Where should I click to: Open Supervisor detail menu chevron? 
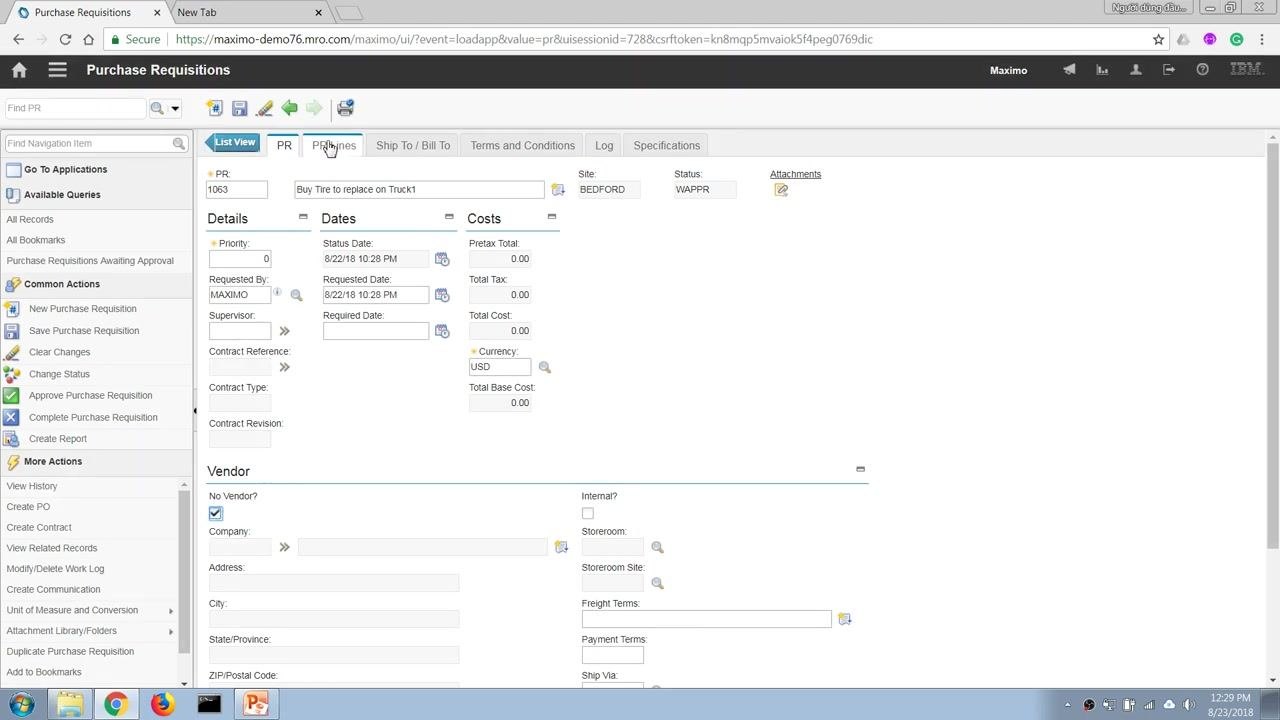click(284, 331)
